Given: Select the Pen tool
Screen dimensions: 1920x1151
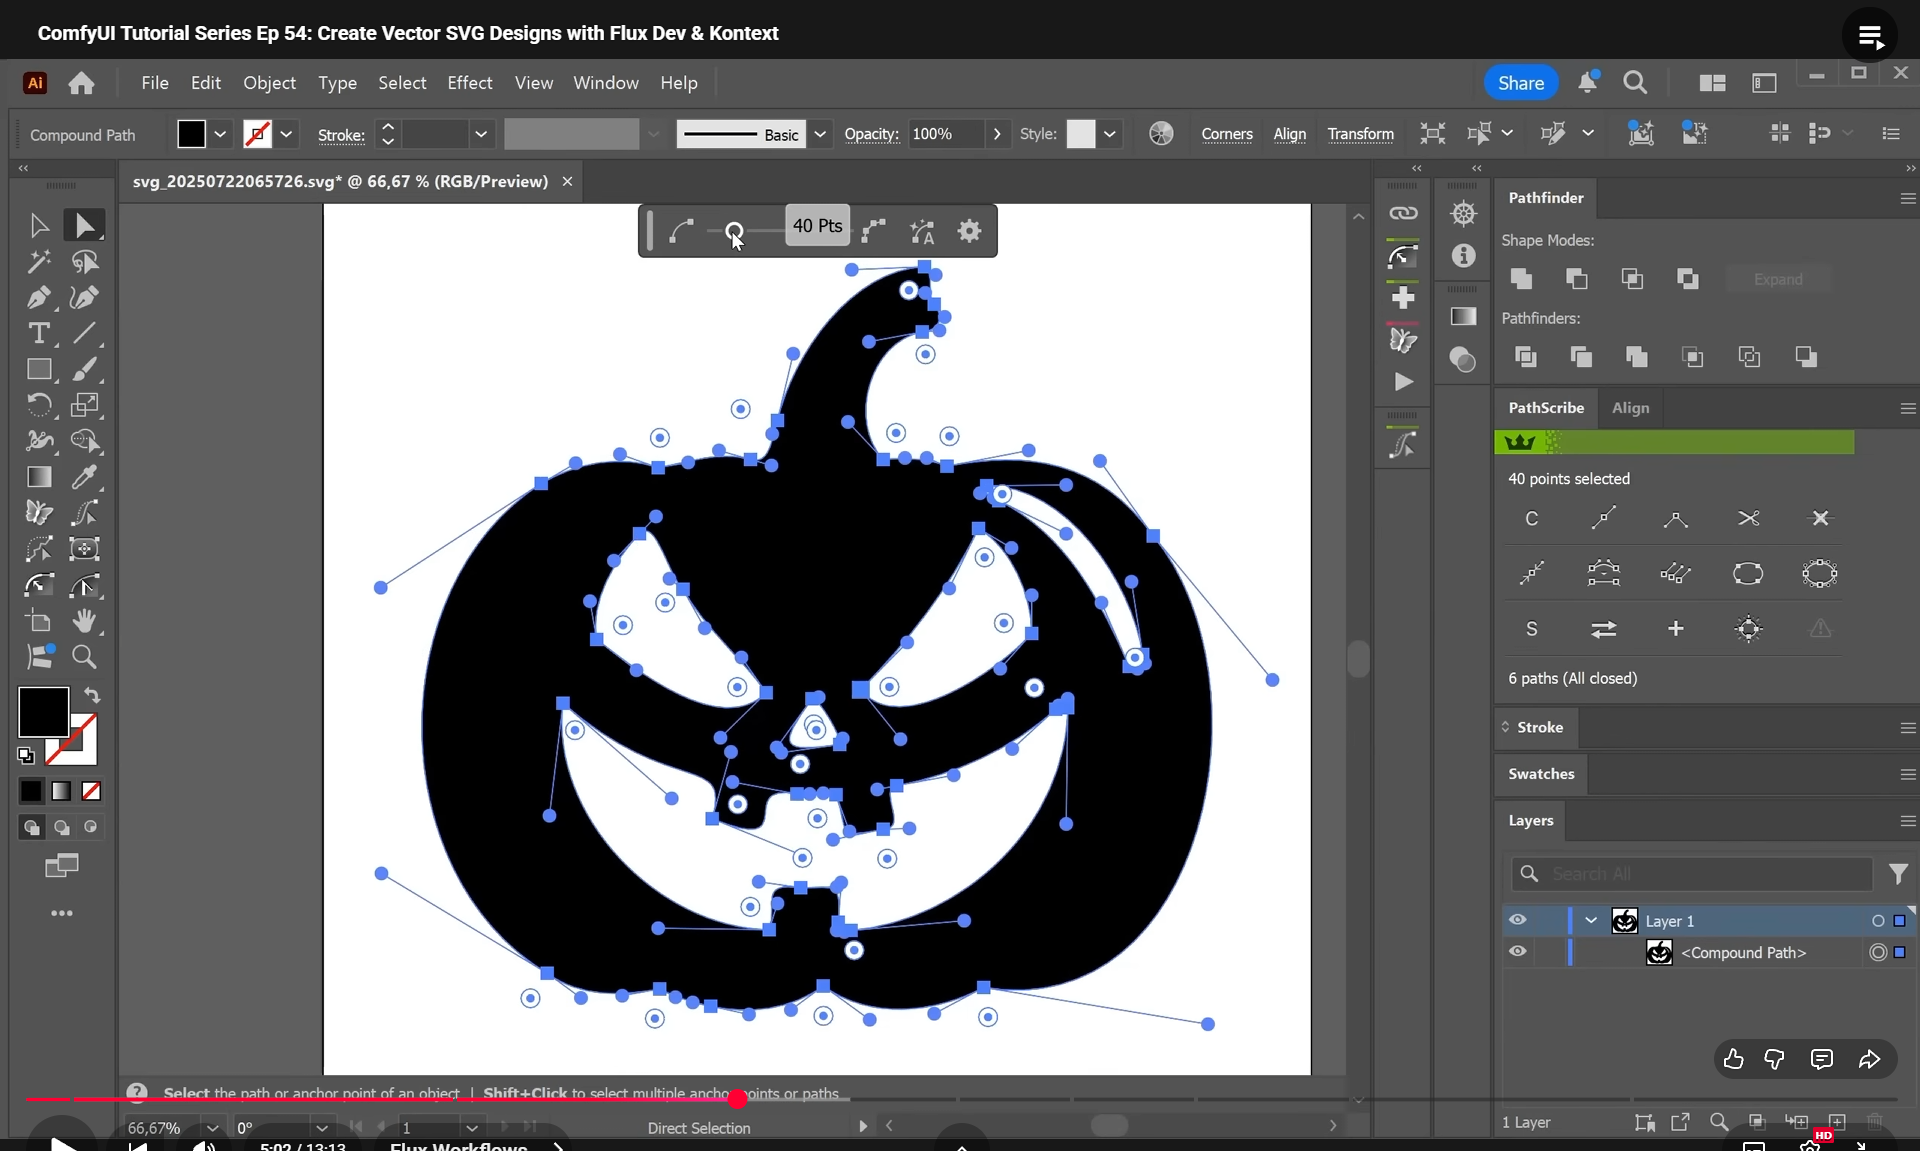Looking at the screenshot, I should click(38, 297).
